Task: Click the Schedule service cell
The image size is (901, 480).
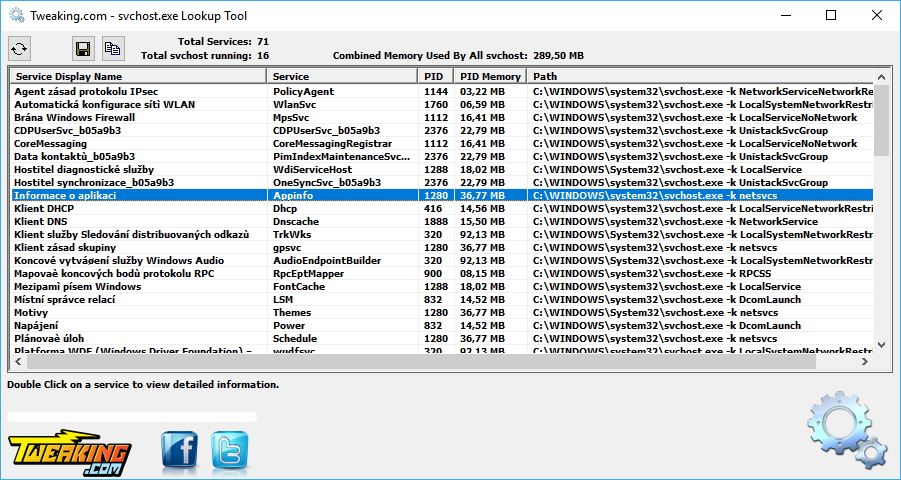Action: pos(295,339)
